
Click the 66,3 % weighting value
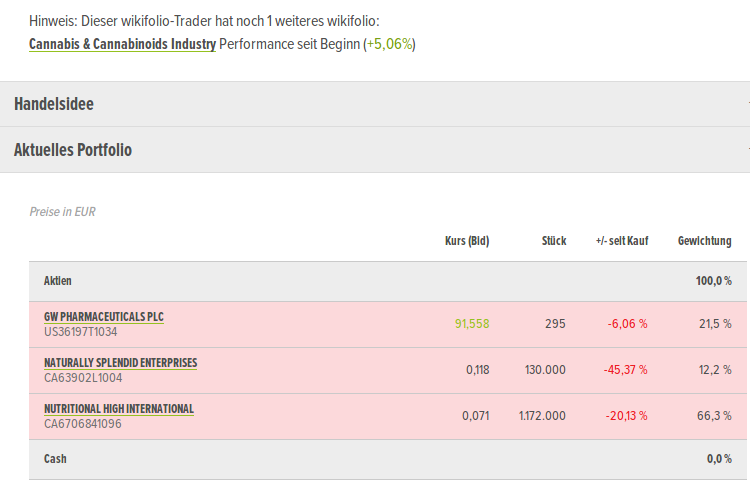714,416
